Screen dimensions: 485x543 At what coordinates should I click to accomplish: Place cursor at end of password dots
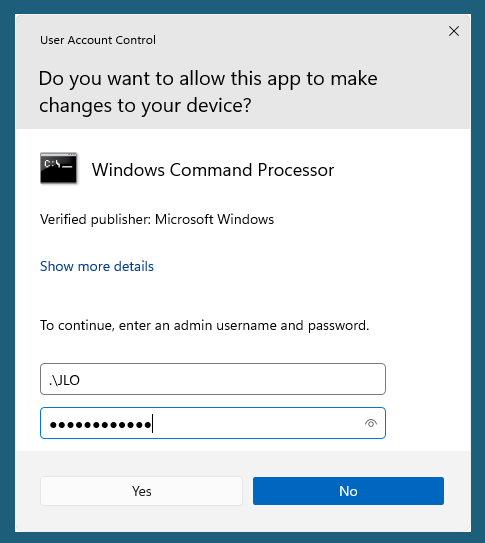pos(152,424)
